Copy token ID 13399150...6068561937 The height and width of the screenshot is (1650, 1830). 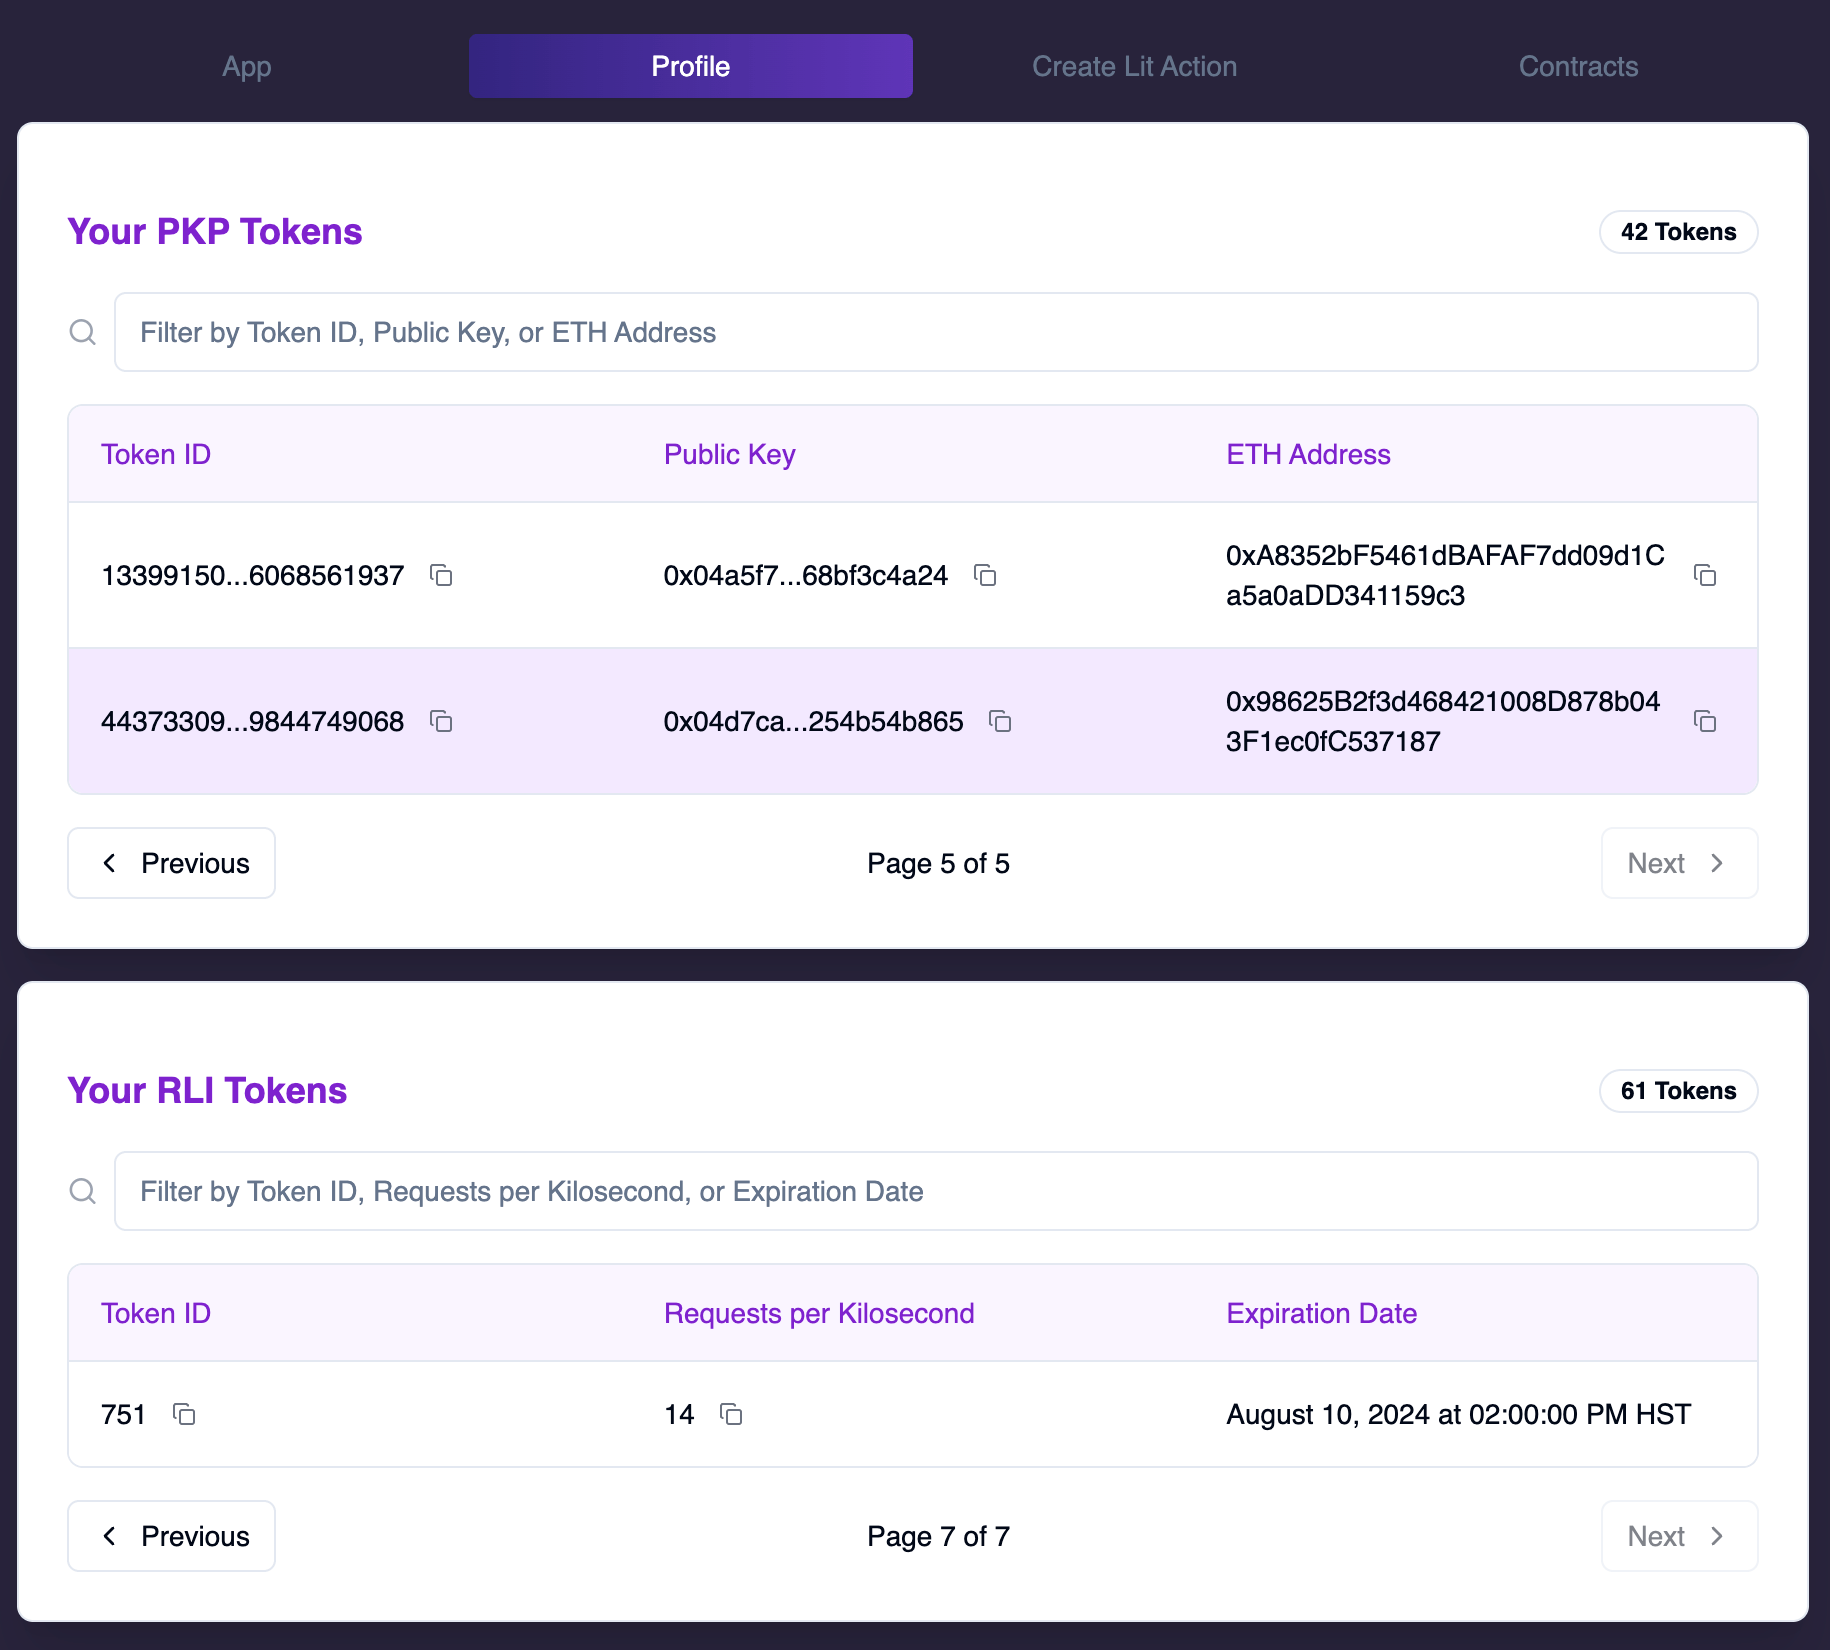tap(441, 575)
